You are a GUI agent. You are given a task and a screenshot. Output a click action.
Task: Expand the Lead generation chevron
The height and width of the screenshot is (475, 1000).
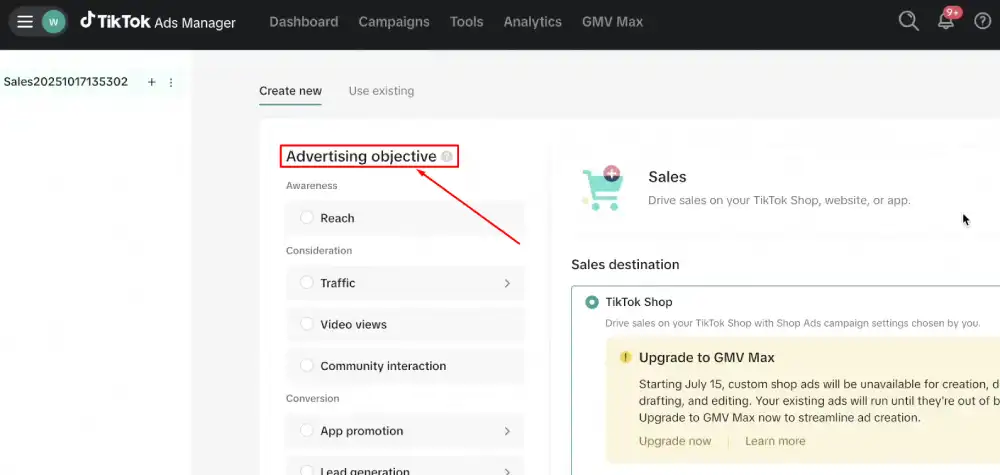(507, 471)
